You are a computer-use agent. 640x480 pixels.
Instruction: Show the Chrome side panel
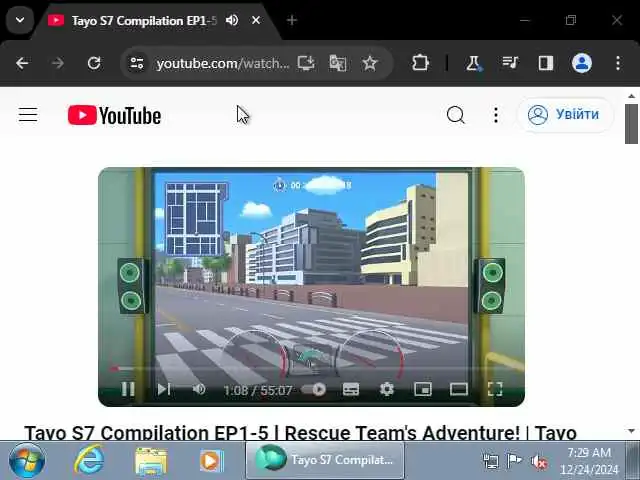tap(546, 63)
